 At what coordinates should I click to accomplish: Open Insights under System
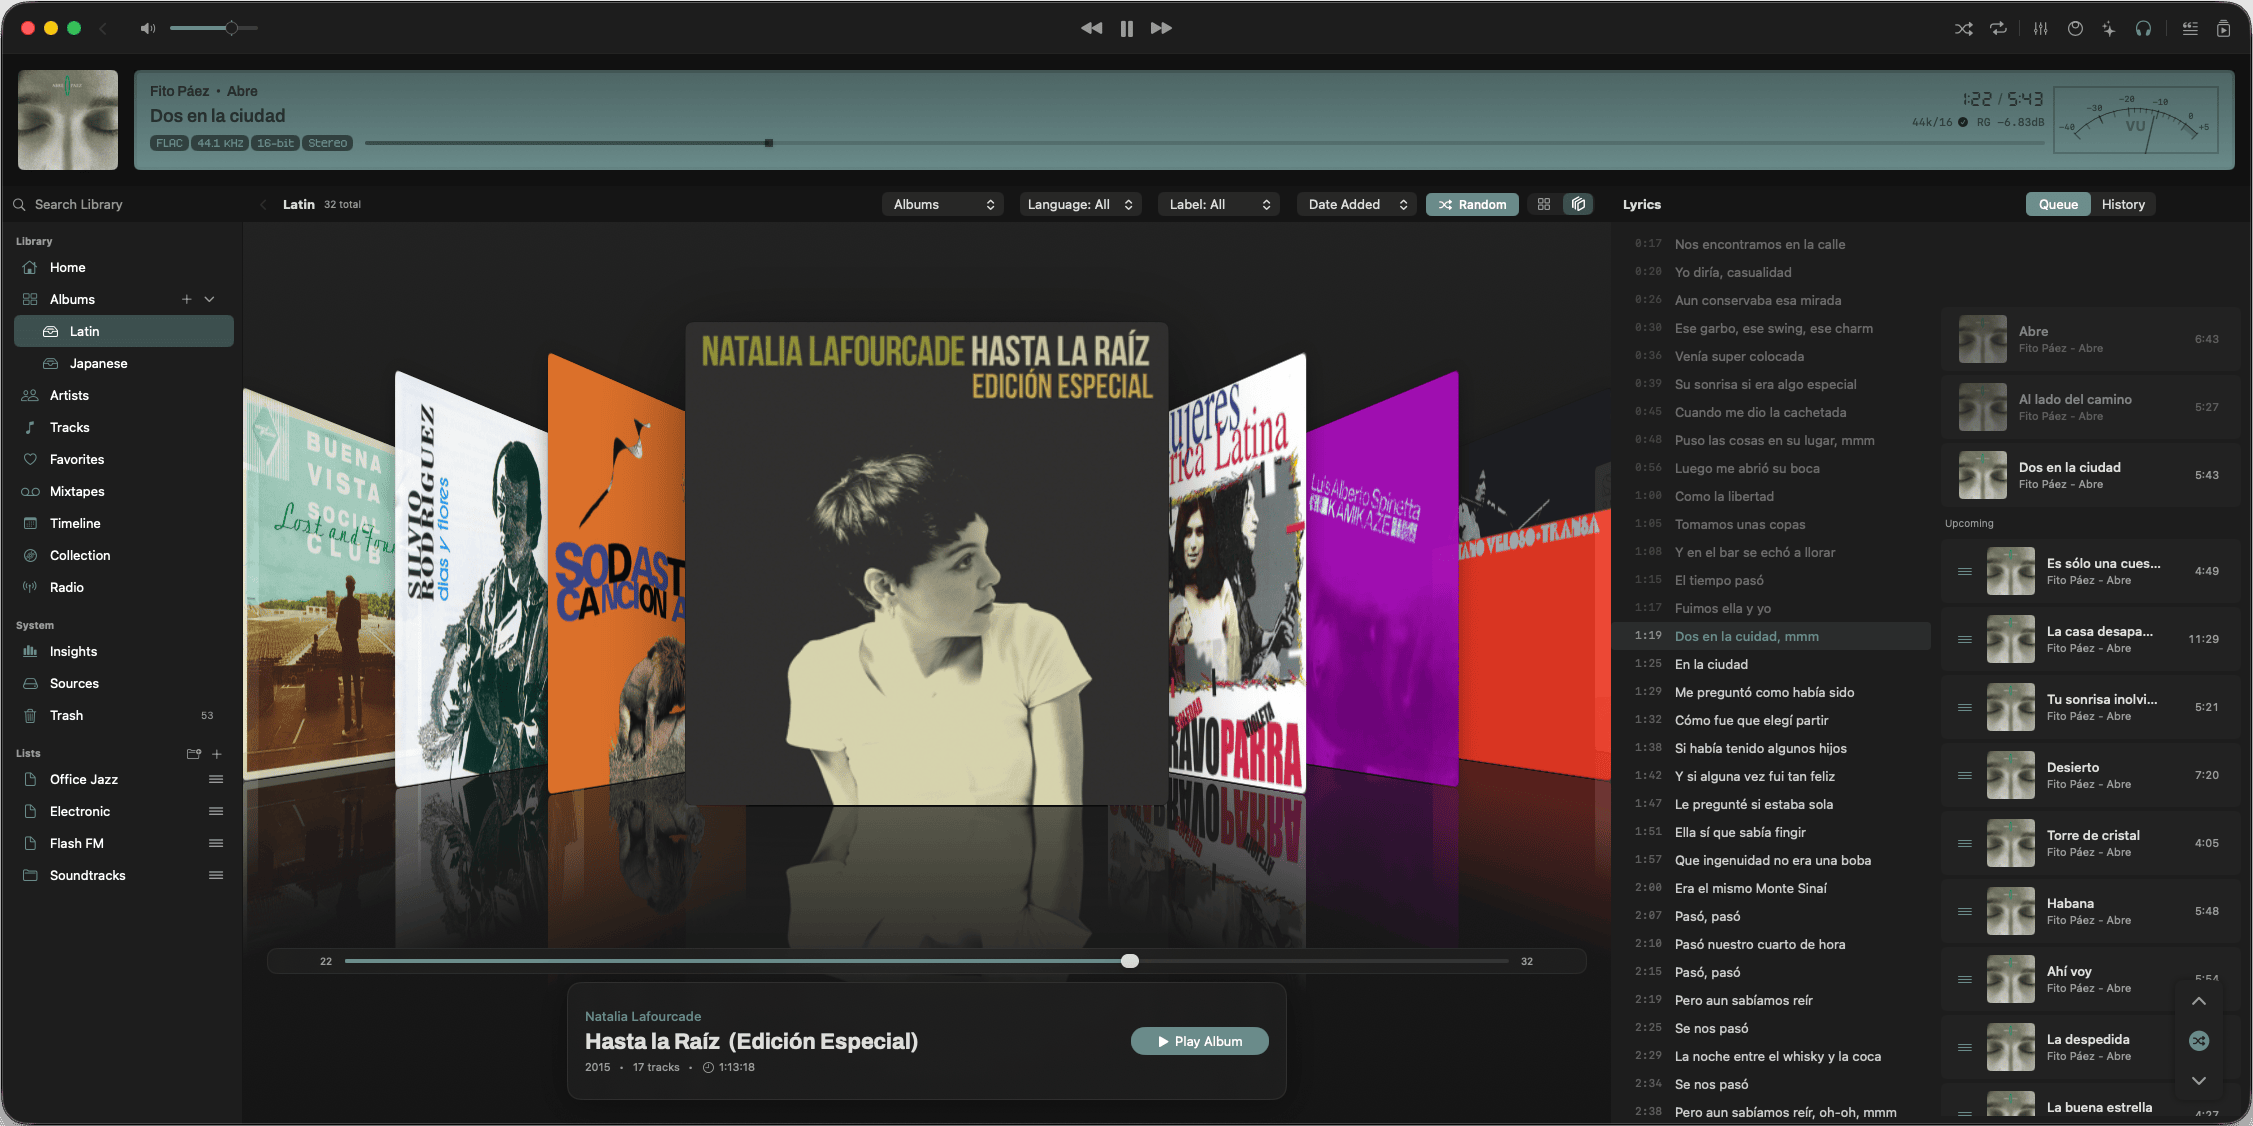pos(123,652)
